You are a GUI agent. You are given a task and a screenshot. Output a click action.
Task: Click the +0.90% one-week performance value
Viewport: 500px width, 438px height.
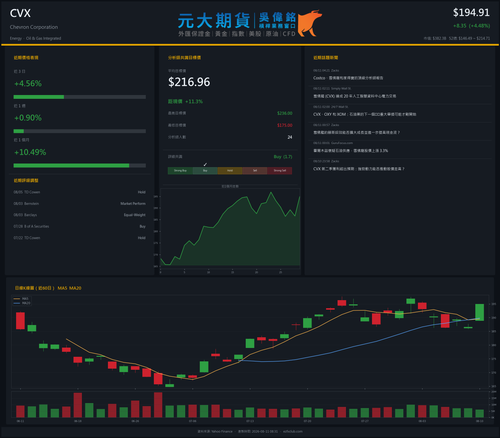pos(28,118)
